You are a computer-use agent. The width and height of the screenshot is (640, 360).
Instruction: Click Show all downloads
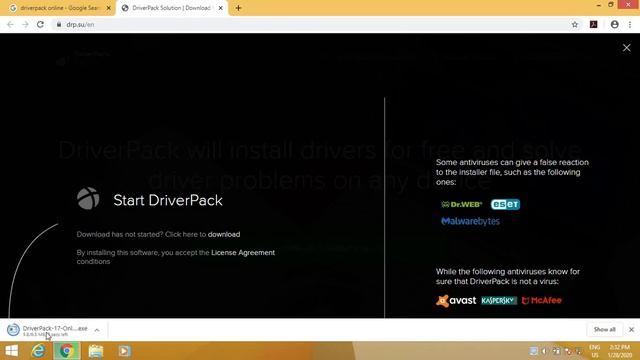(x=604, y=329)
